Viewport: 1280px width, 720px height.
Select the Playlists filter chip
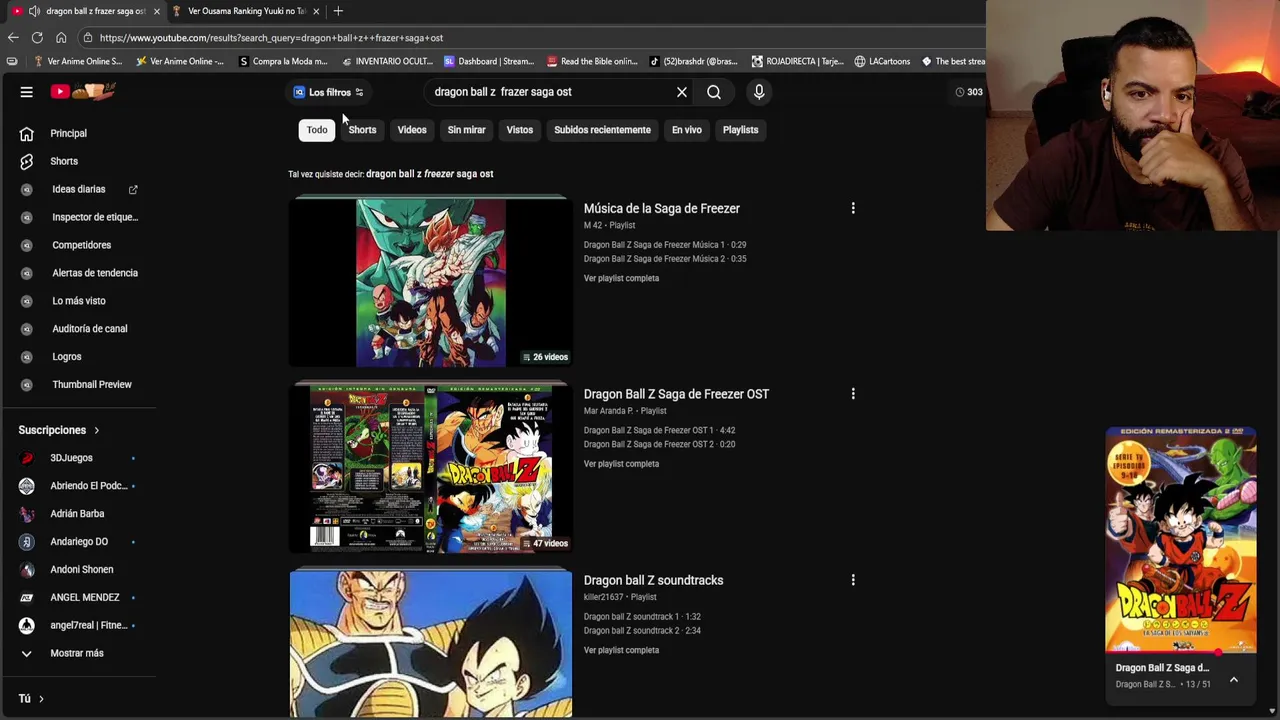[x=741, y=130]
